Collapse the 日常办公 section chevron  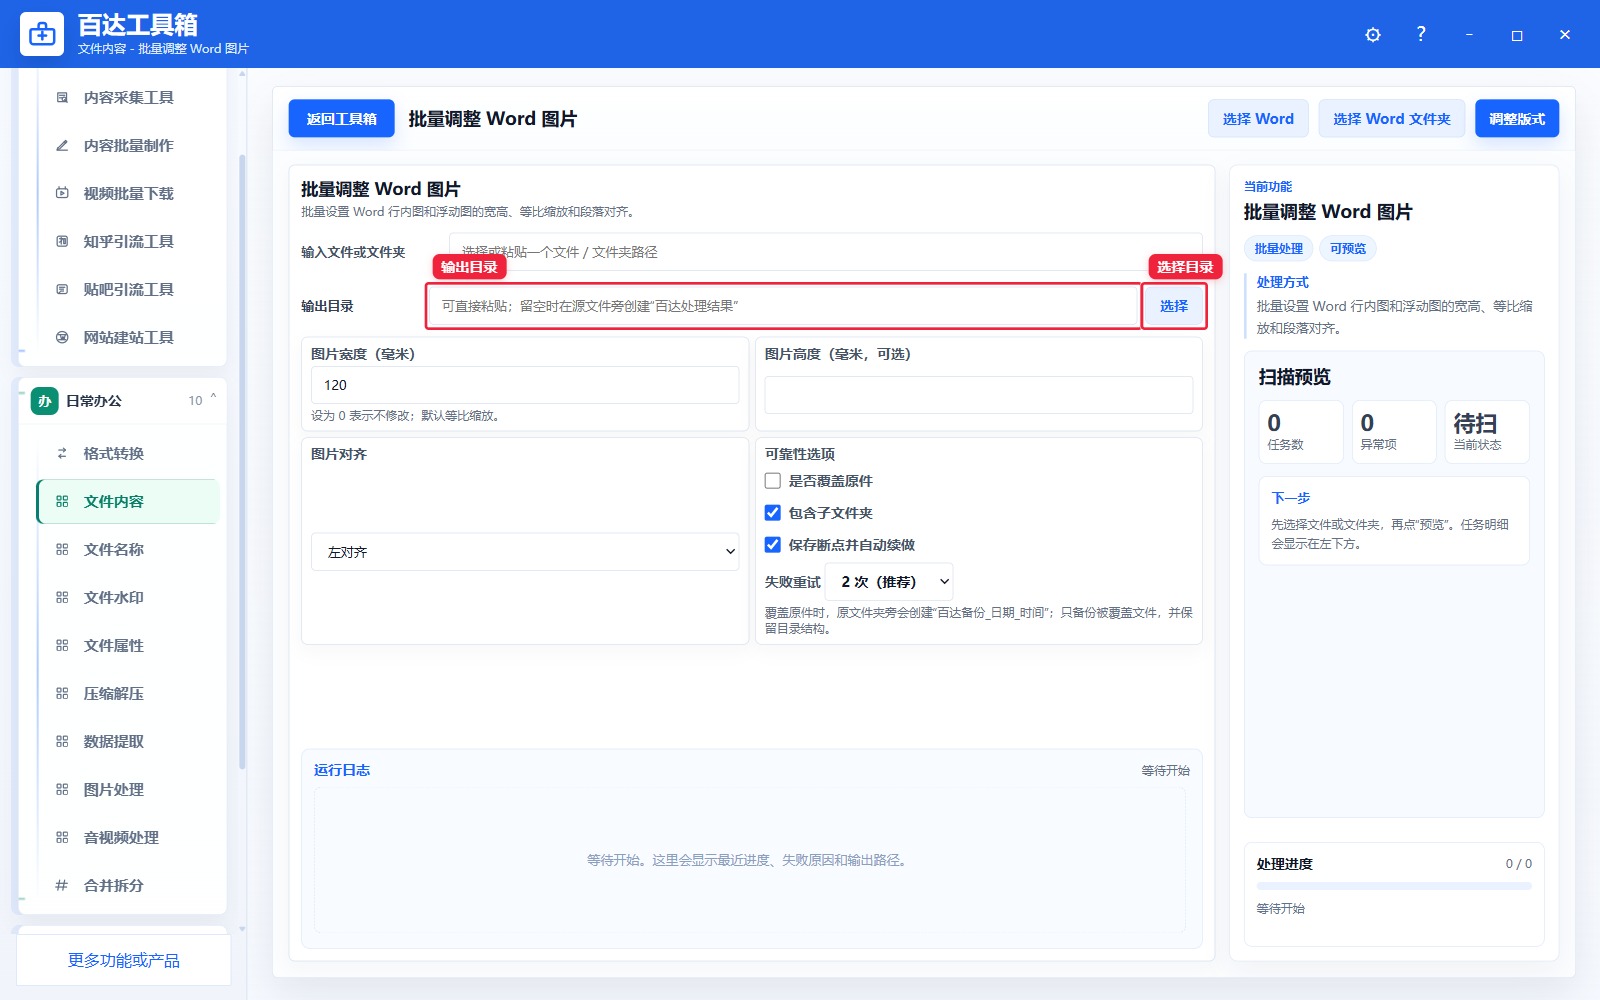[213, 398]
